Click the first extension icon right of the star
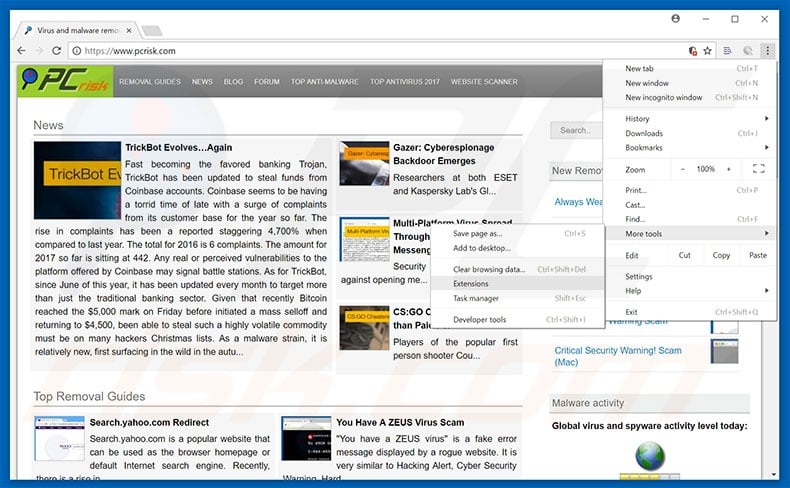The width and height of the screenshot is (790, 488). point(728,51)
